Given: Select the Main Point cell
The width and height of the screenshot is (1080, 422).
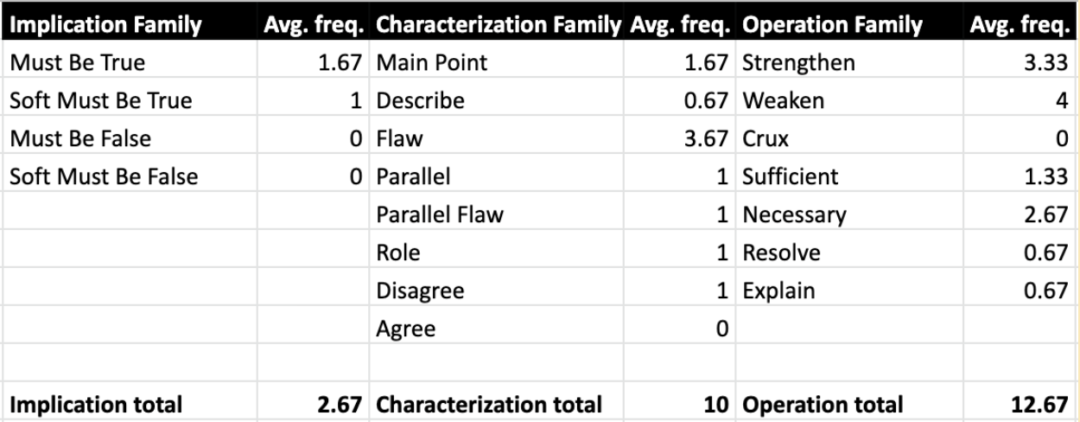Looking at the screenshot, I should pyautogui.click(x=432, y=63).
